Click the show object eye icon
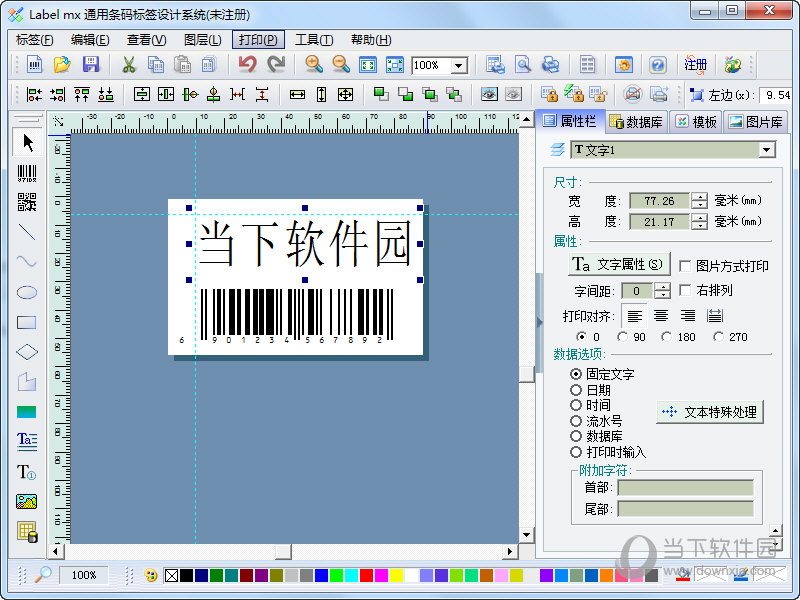800x600 pixels. click(x=489, y=94)
